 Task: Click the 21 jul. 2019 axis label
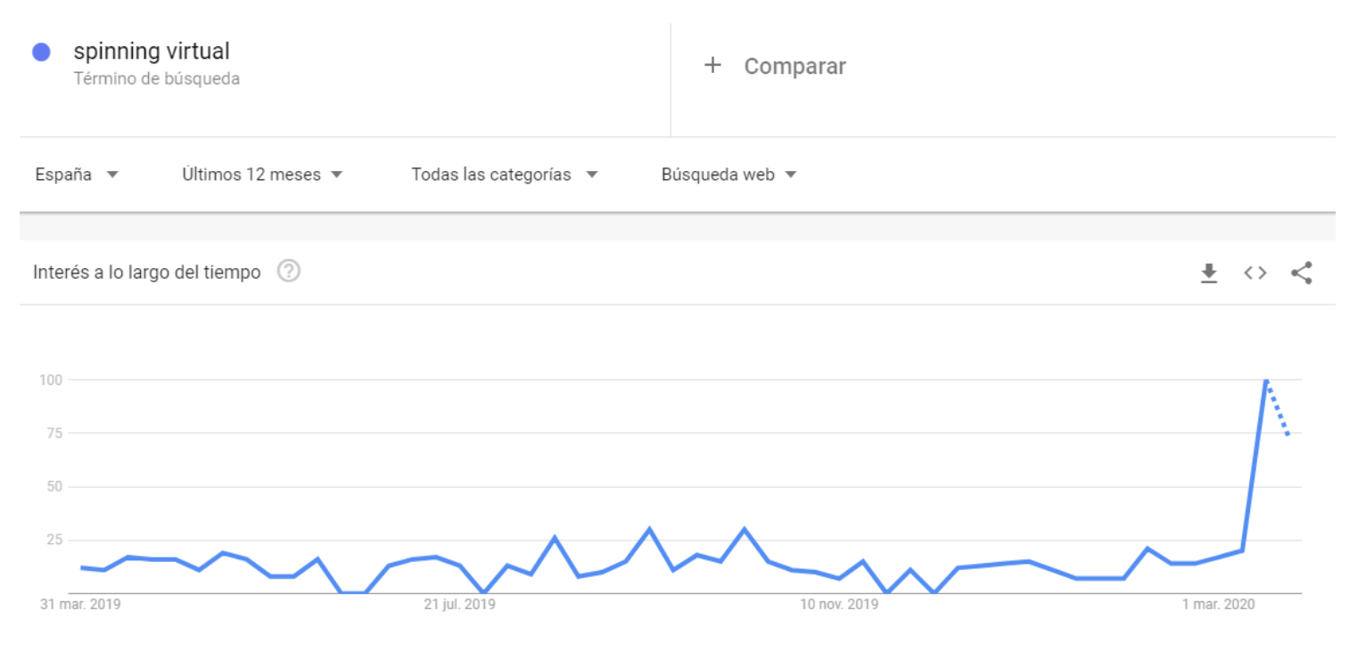[x=459, y=605]
